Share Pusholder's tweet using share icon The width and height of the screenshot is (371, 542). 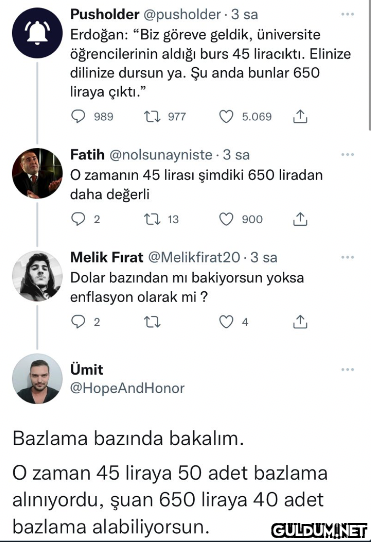[x=300, y=116]
